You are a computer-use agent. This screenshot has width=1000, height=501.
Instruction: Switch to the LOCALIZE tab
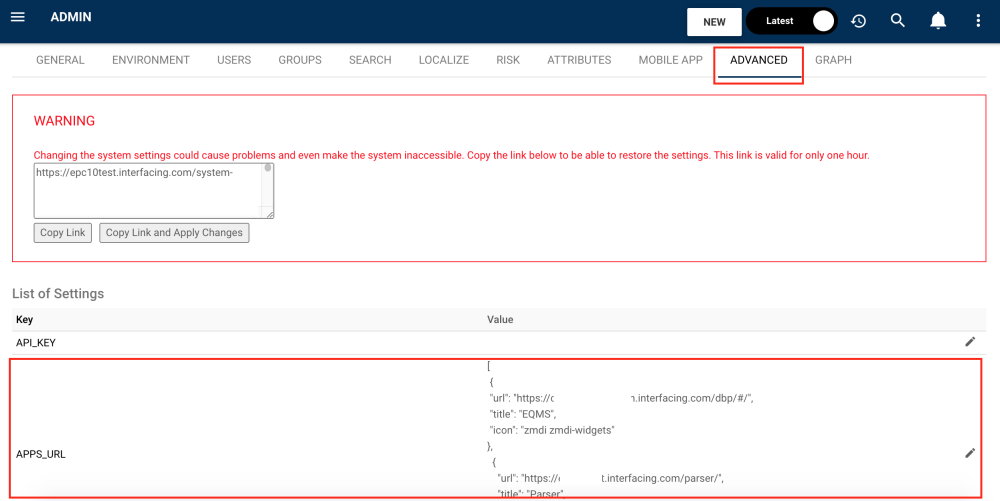coord(444,60)
